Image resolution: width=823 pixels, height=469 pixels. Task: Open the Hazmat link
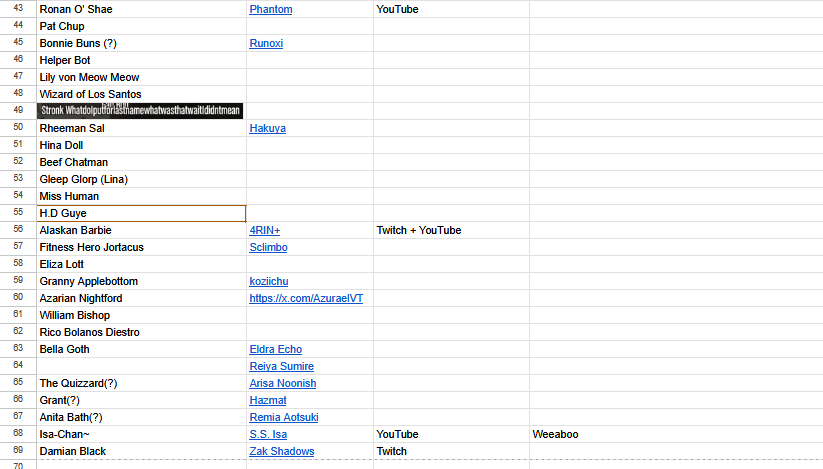point(268,400)
